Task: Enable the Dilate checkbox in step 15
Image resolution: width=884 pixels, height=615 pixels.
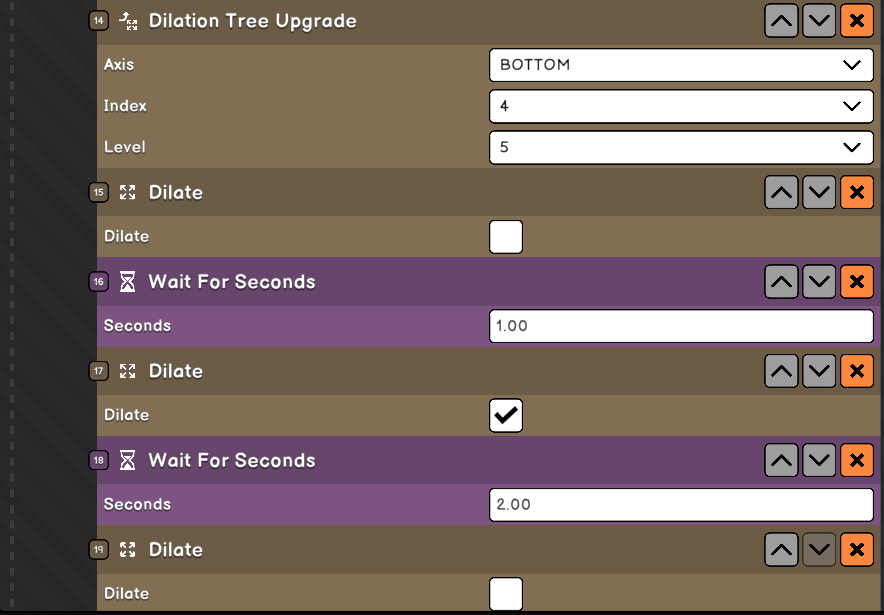Action: tap(506, 237)
